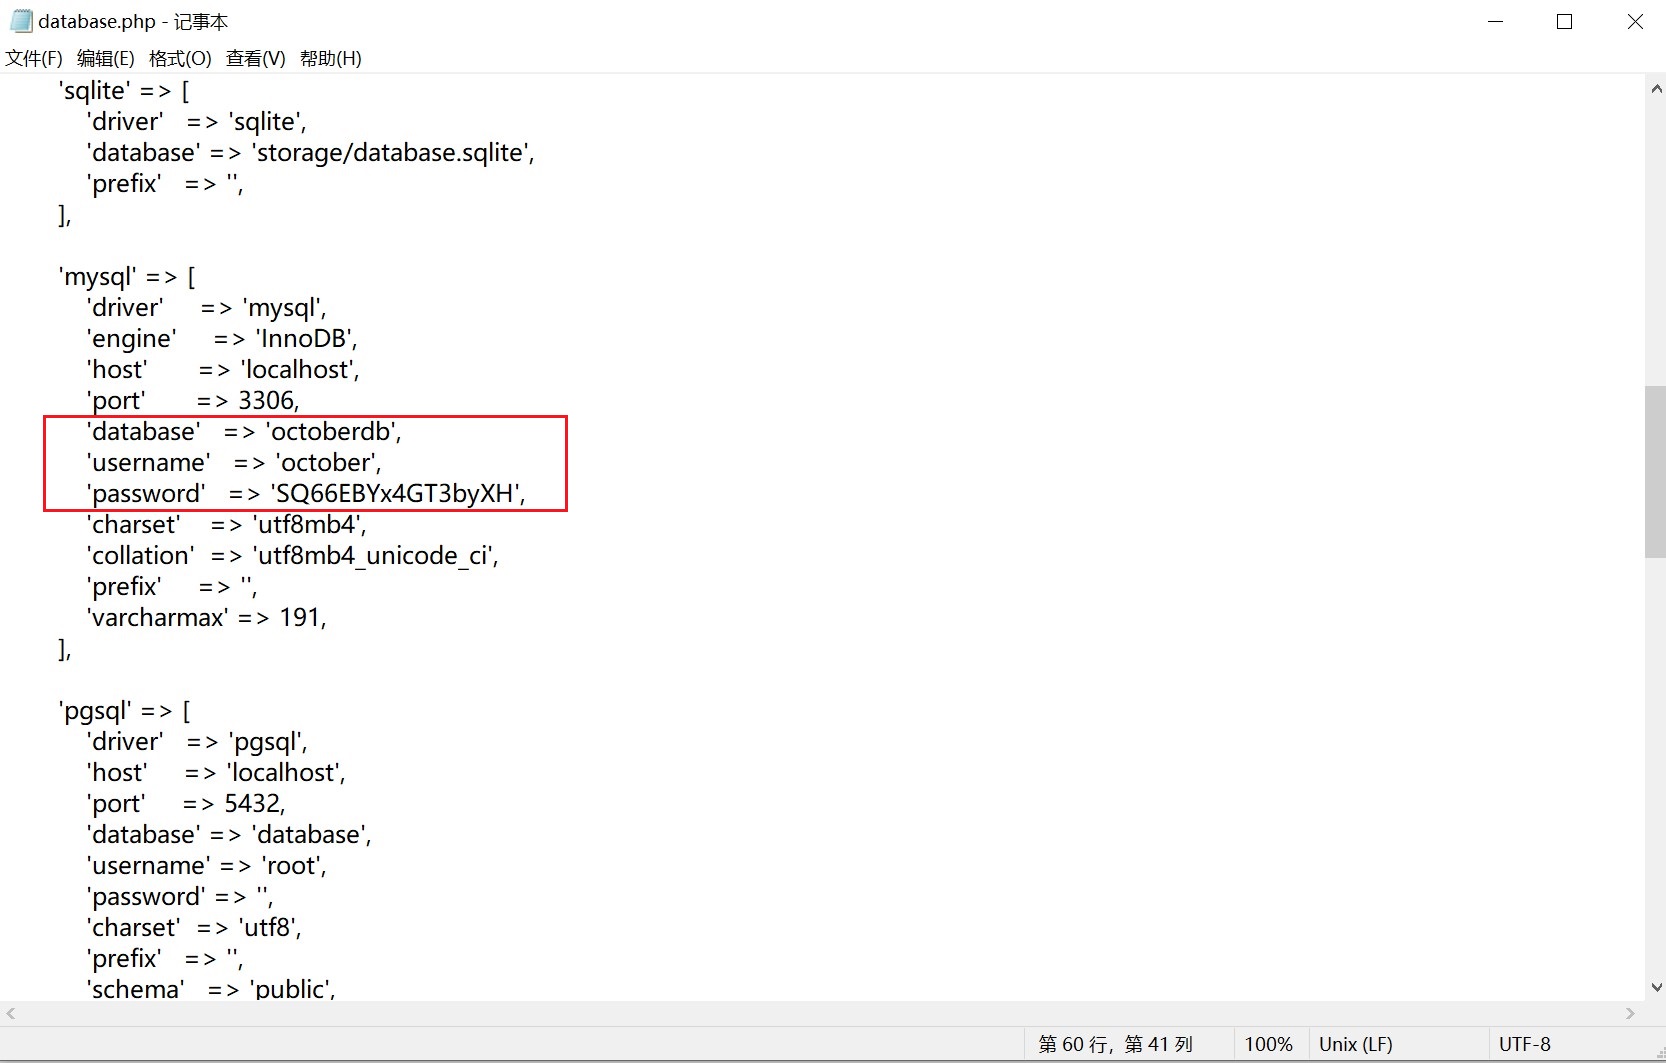
Task: Click the pgsql username 'root' value
Action: pyautogui.click(x=294, y=865)
